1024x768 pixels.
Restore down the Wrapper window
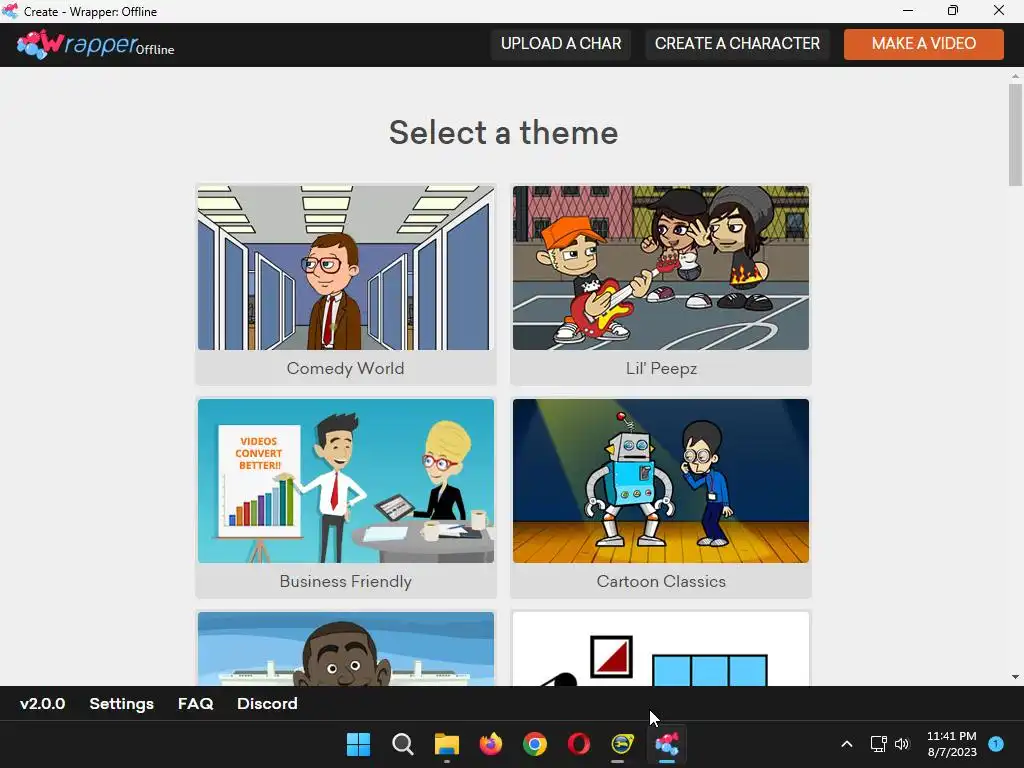[953, 10]
